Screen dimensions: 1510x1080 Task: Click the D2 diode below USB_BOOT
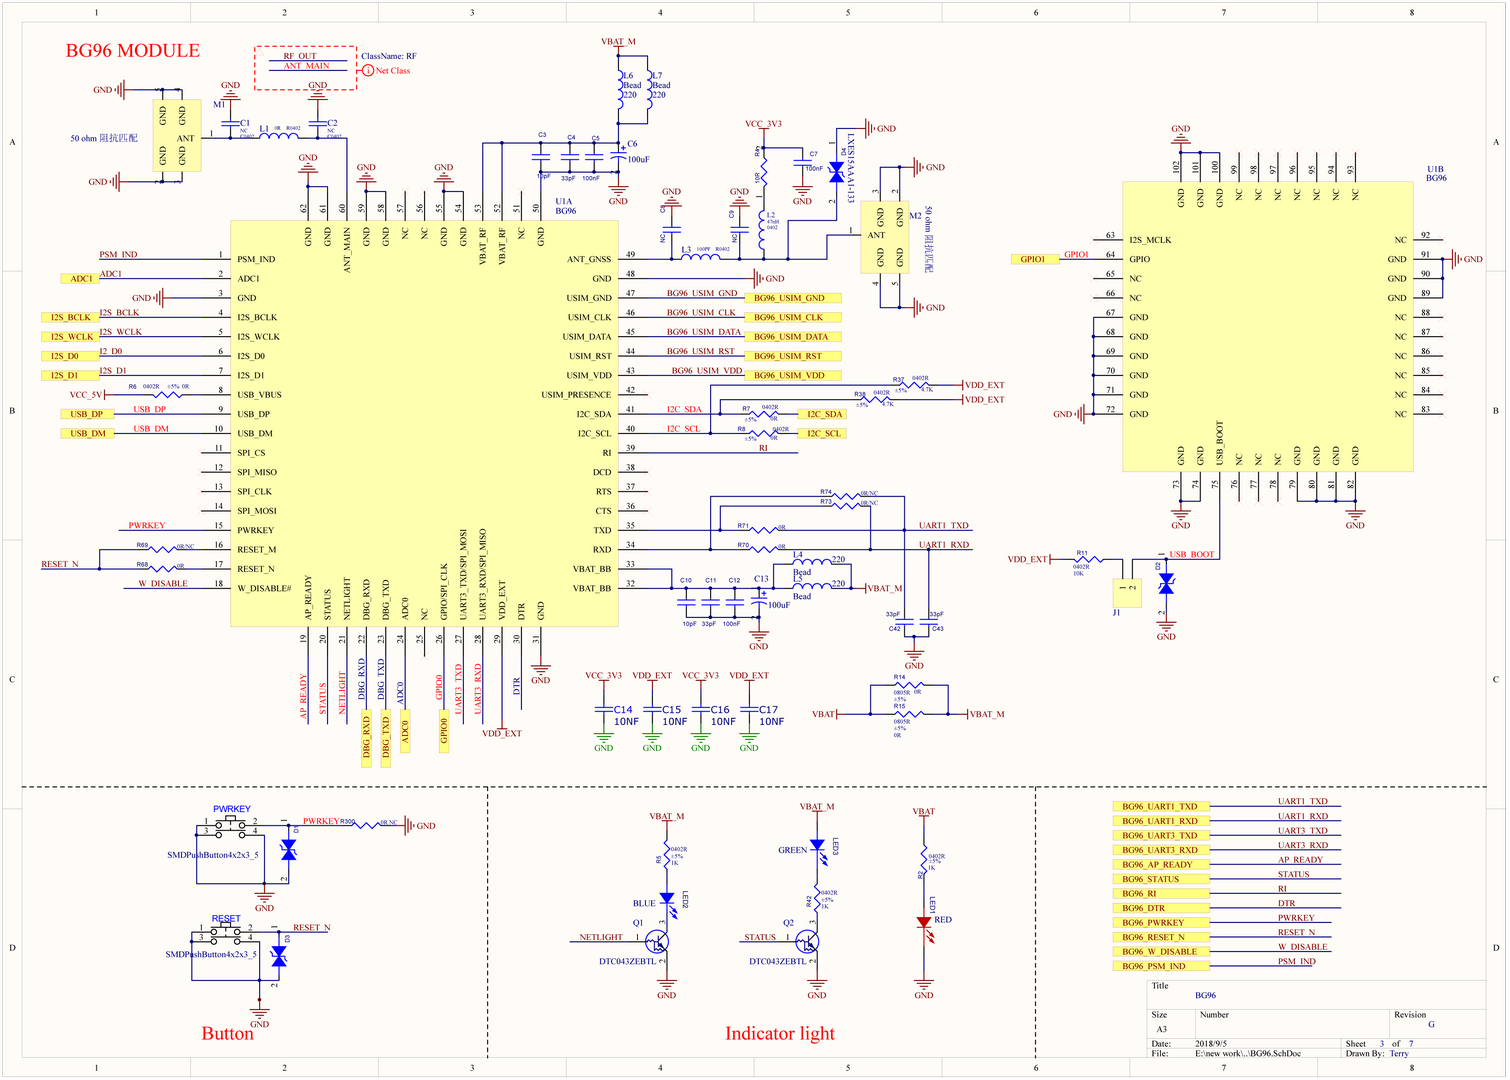coord(1166,584)
